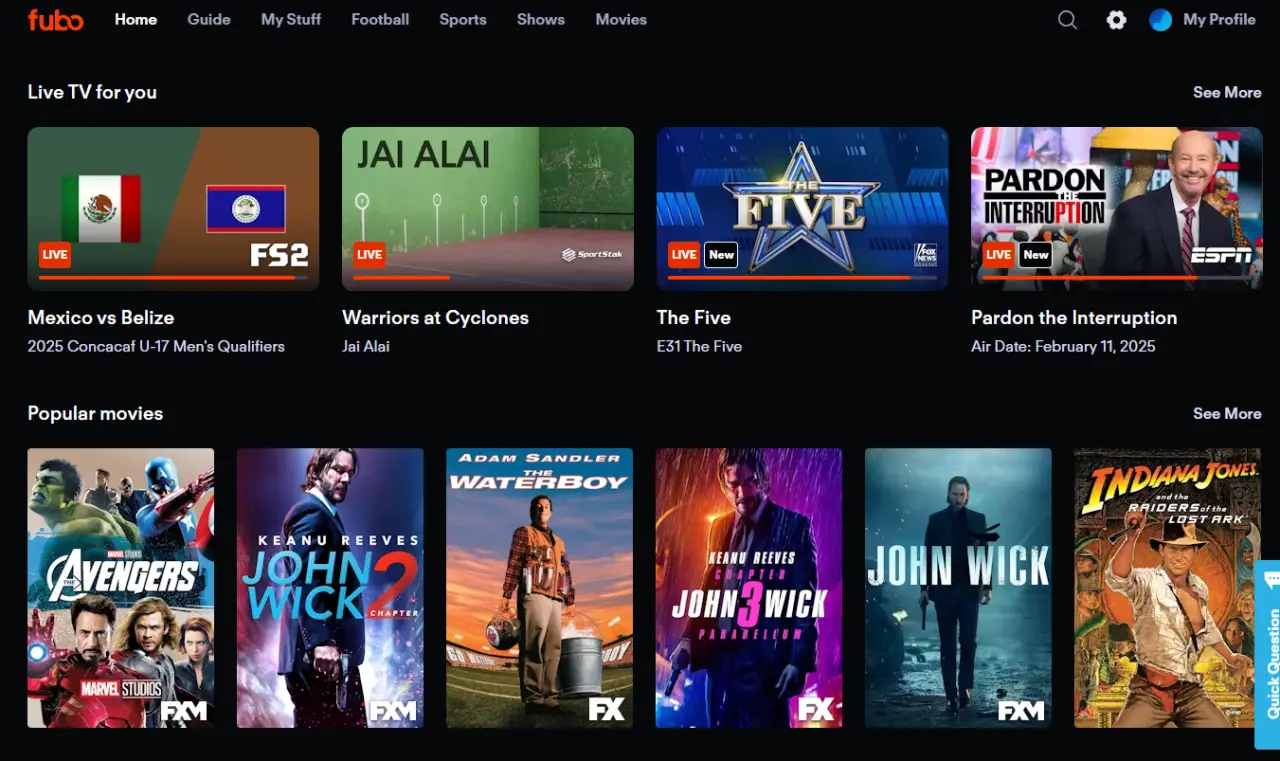The height and width of the screenshot is (761, 1280).
Task: Open the search magnifier icon
Action: coord(1067,20)
